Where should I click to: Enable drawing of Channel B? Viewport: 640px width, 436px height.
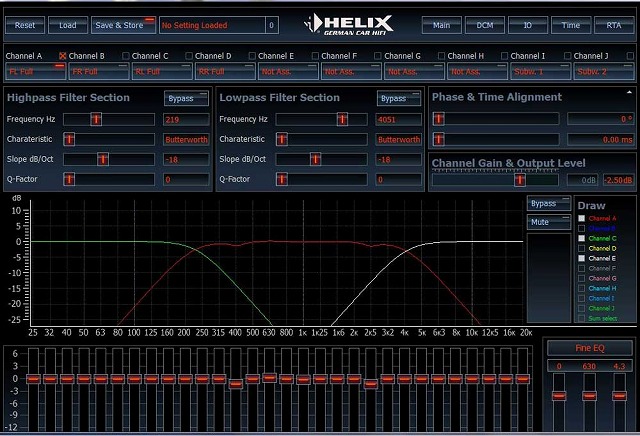[582, 229]
